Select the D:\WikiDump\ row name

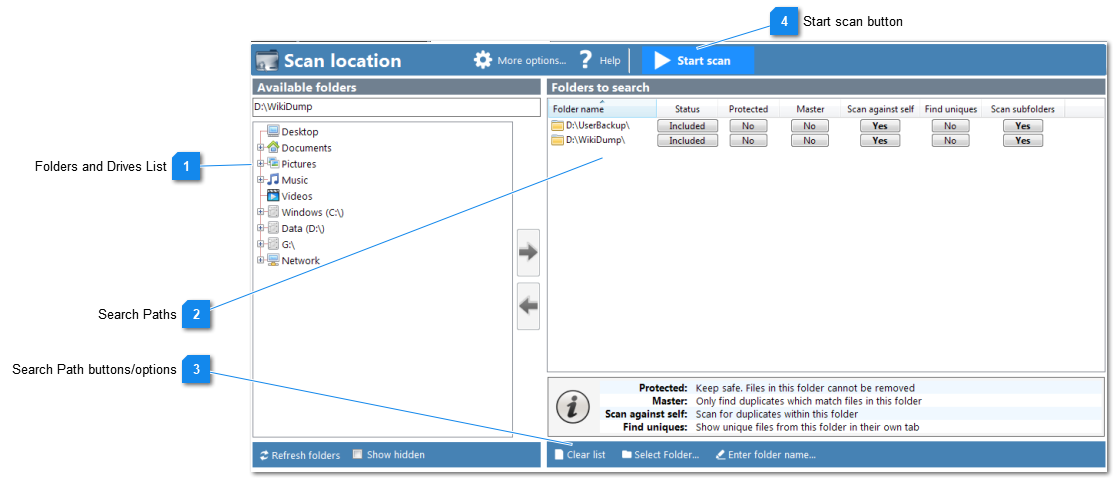[x=595, y=140]
